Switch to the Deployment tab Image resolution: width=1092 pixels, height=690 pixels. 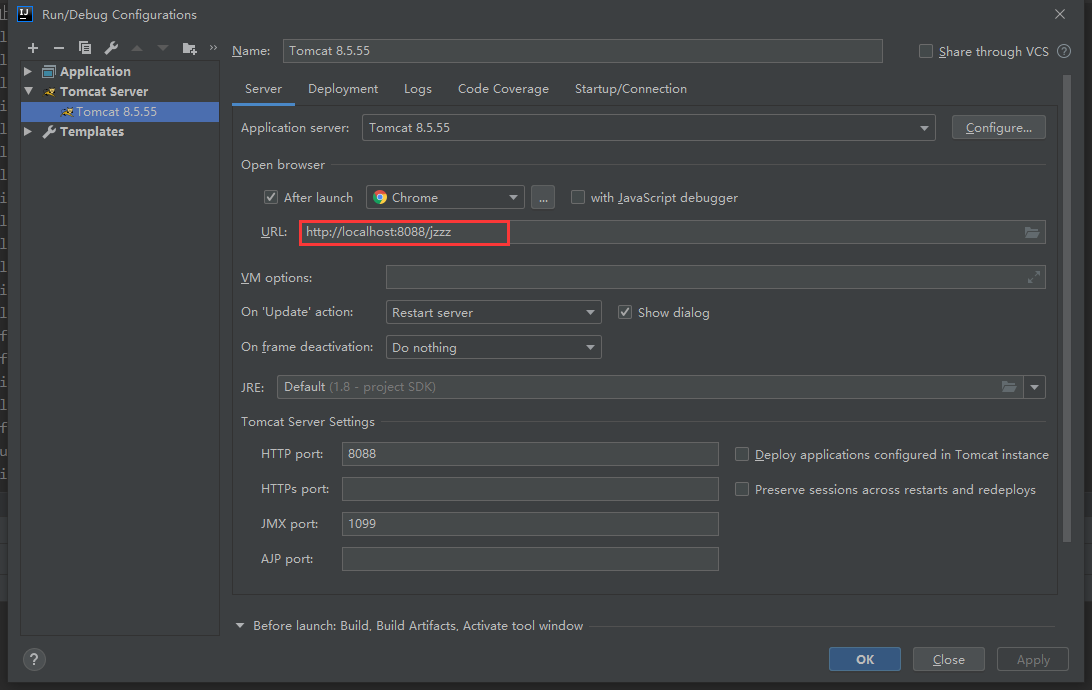pyautogui.click(x=343, y=89)
